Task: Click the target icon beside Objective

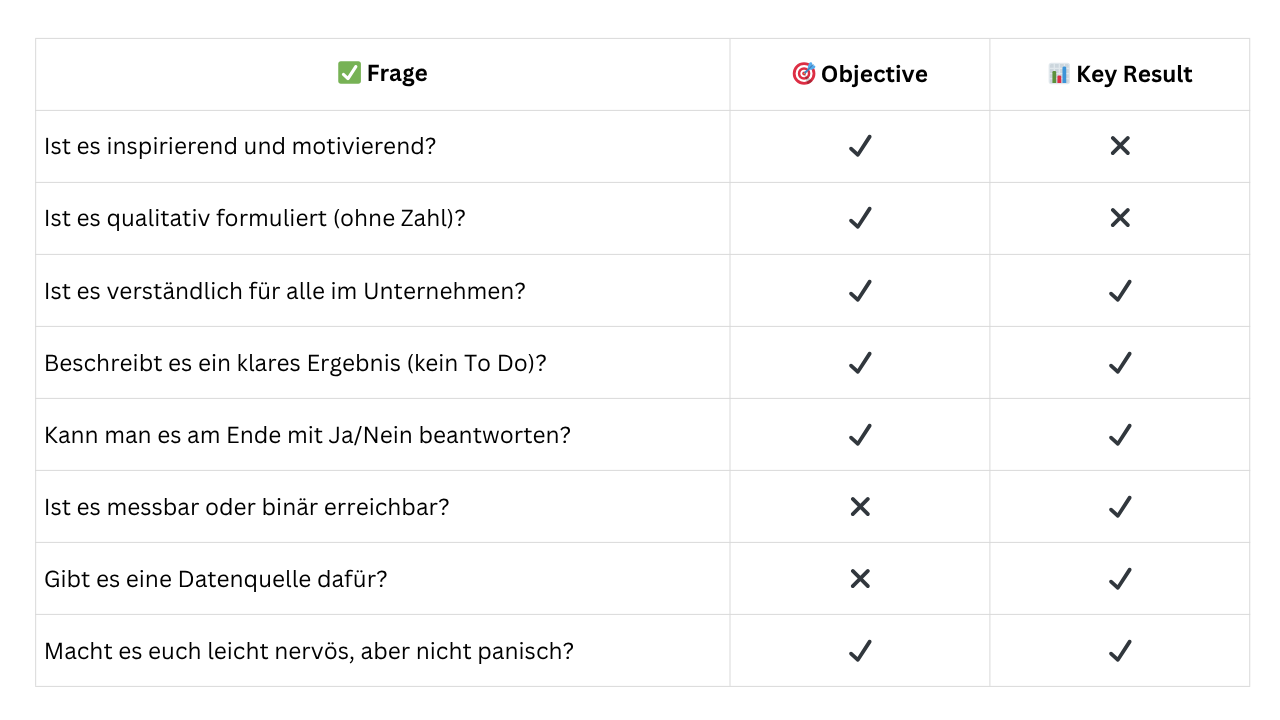Action: click(x=803, y=74)
